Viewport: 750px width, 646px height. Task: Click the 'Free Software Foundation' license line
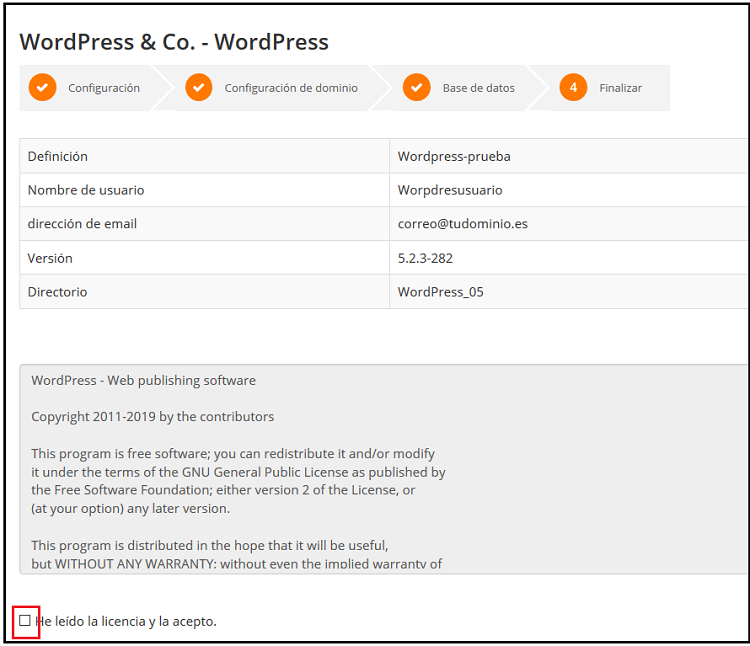coord(223,490)
